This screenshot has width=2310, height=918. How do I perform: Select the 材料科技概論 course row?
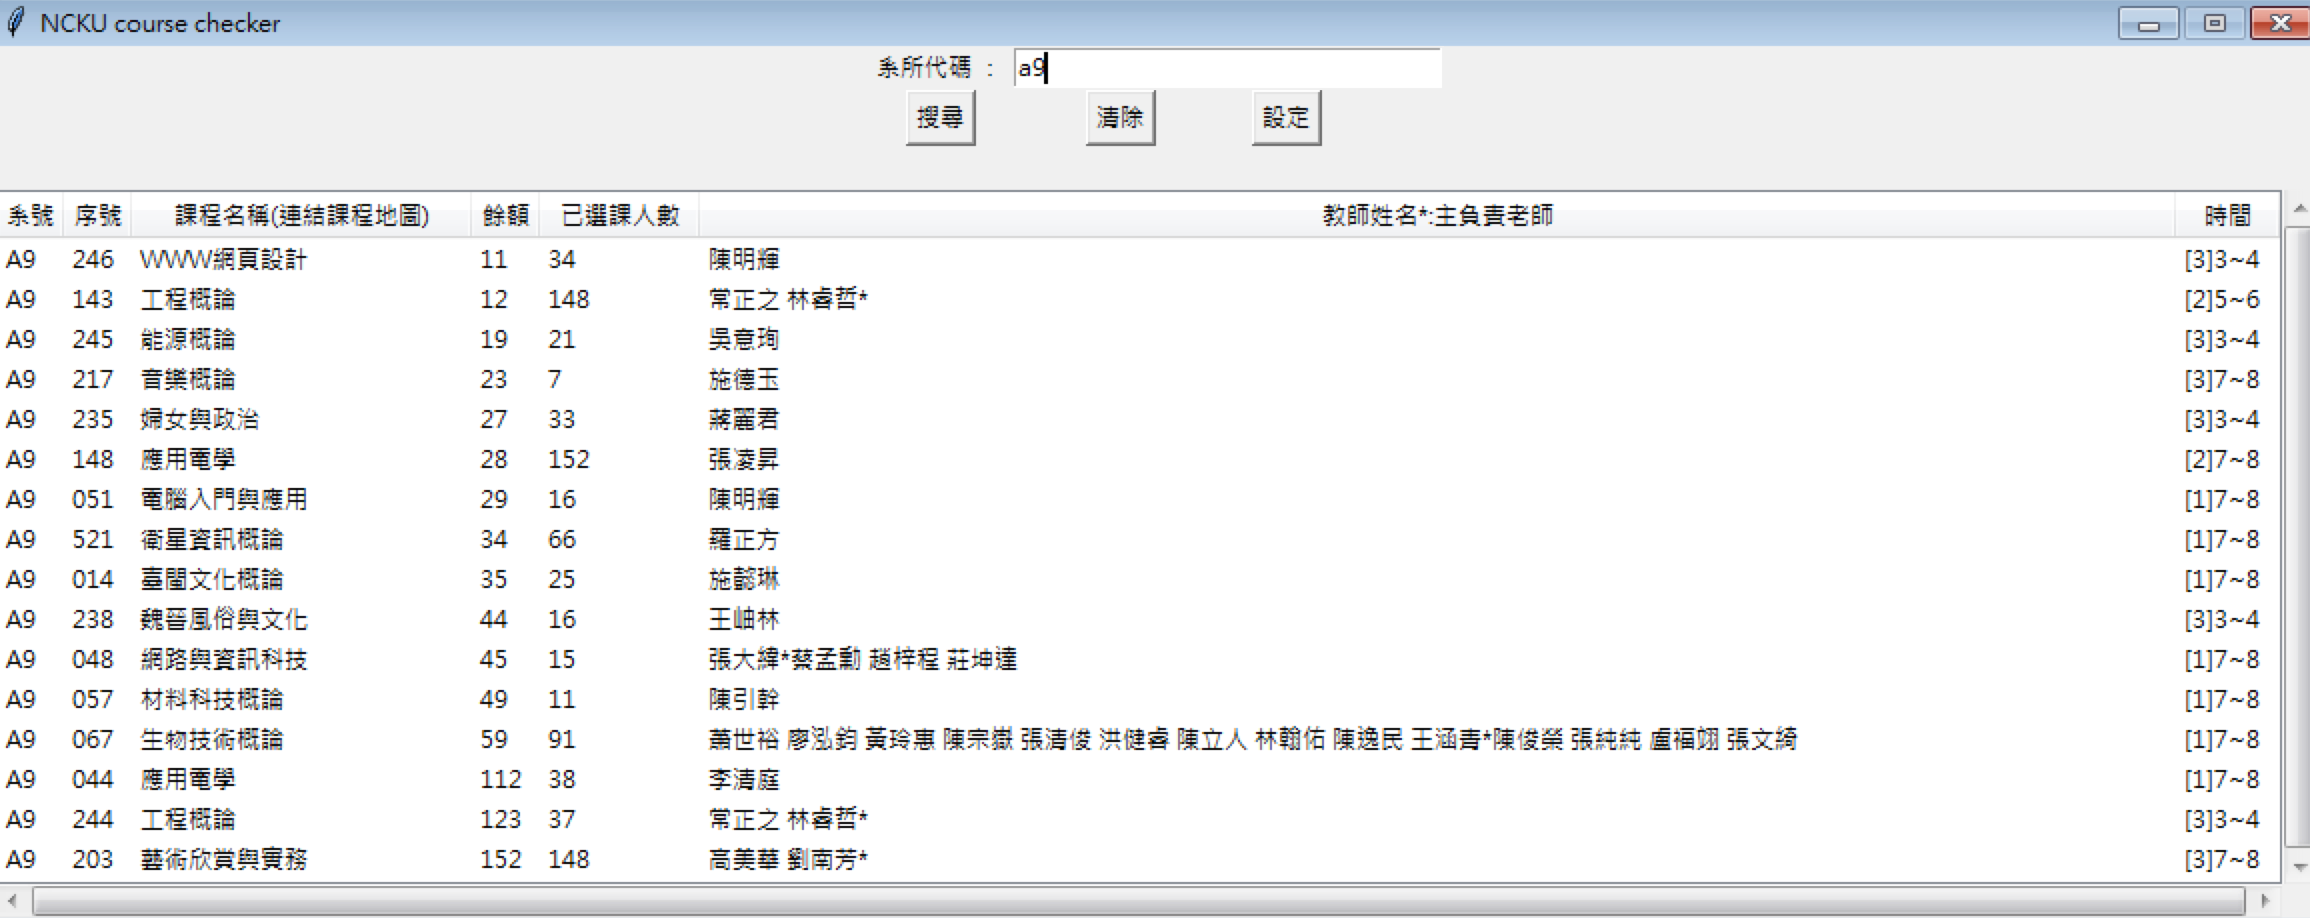[1140, 699]
